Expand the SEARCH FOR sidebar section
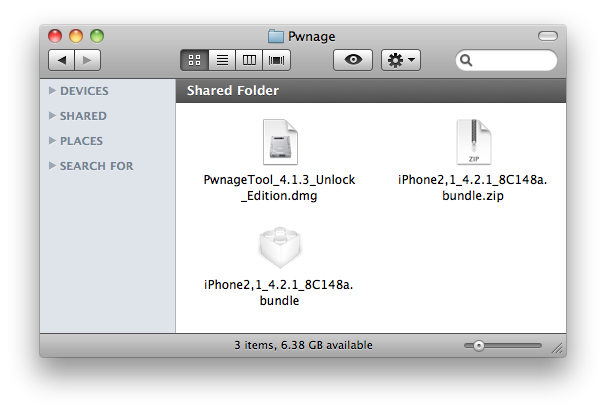Image resolution: width=606 pixels, height=412 pixels. [52, 166]
